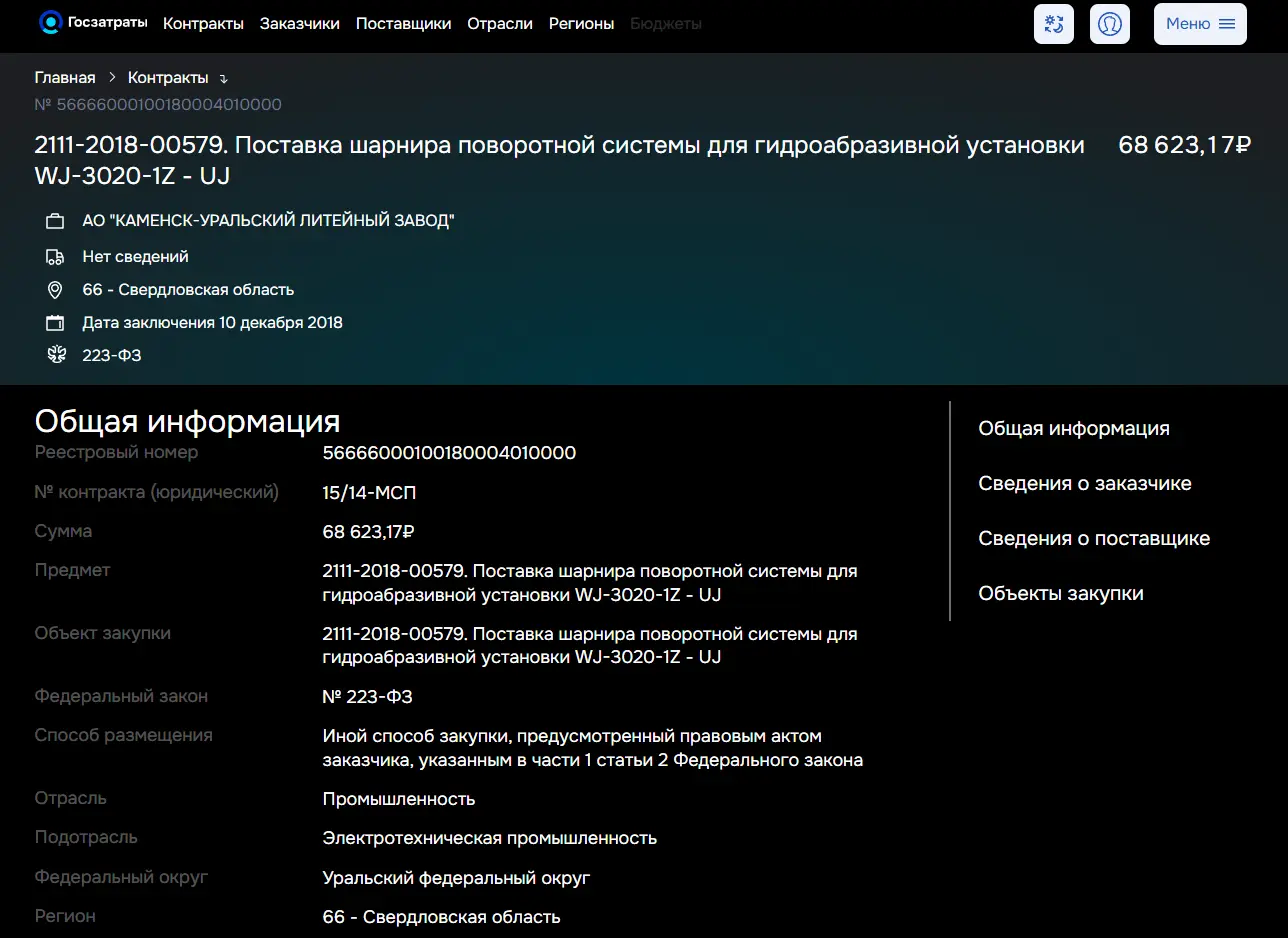Click the № контракта (юридический) label
This screenshot has width=1288, height=938.
(x=157, y=493)
